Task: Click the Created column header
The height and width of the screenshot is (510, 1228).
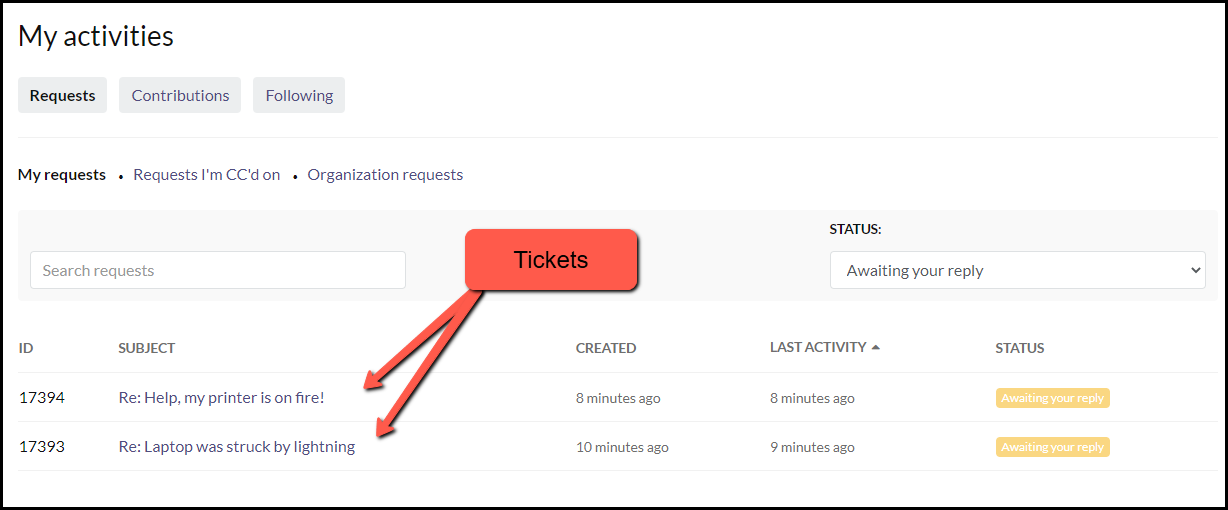Action: pos(606,348)
